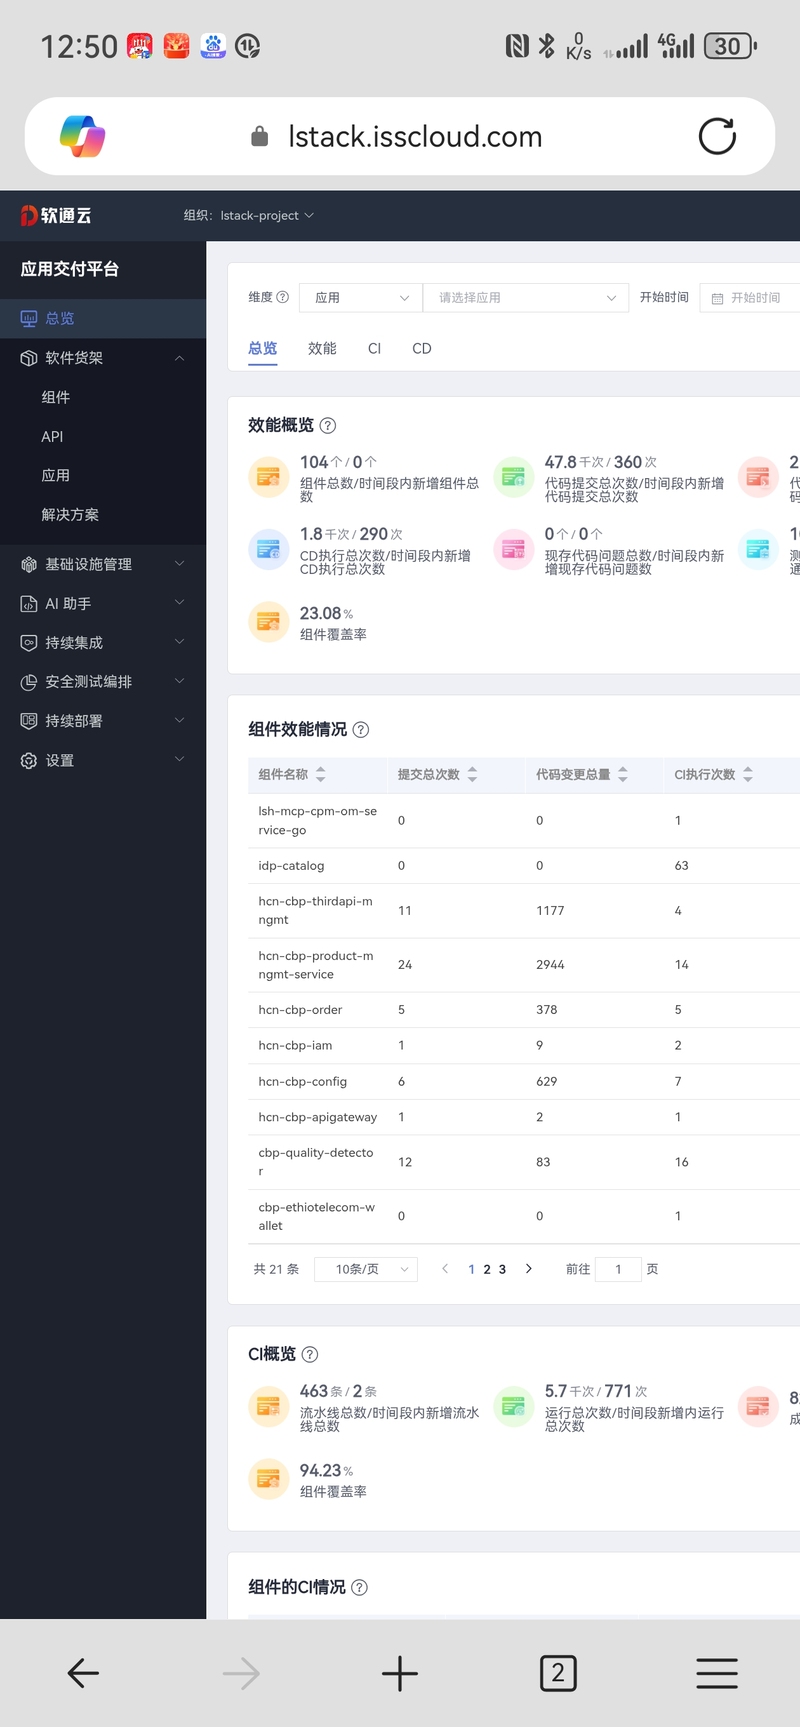Tap the new tab plus icon

(x=399, y=1673)
